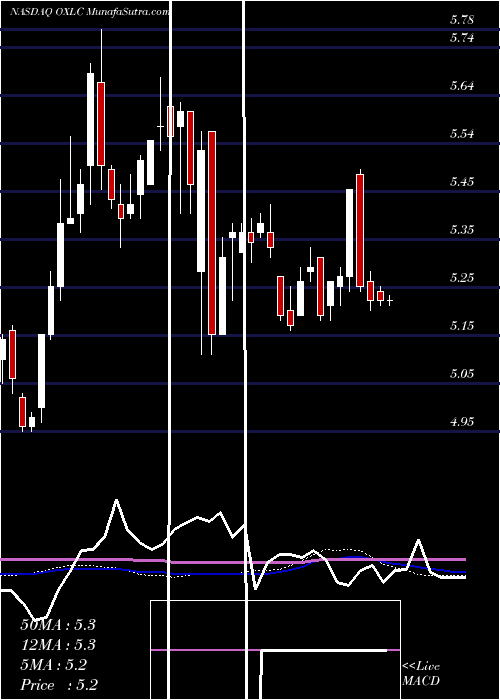Image resolution: width=500 pixels, height=700 pixels.
Task: Click the <<Live MACD label
Action: tap(421, 674)
